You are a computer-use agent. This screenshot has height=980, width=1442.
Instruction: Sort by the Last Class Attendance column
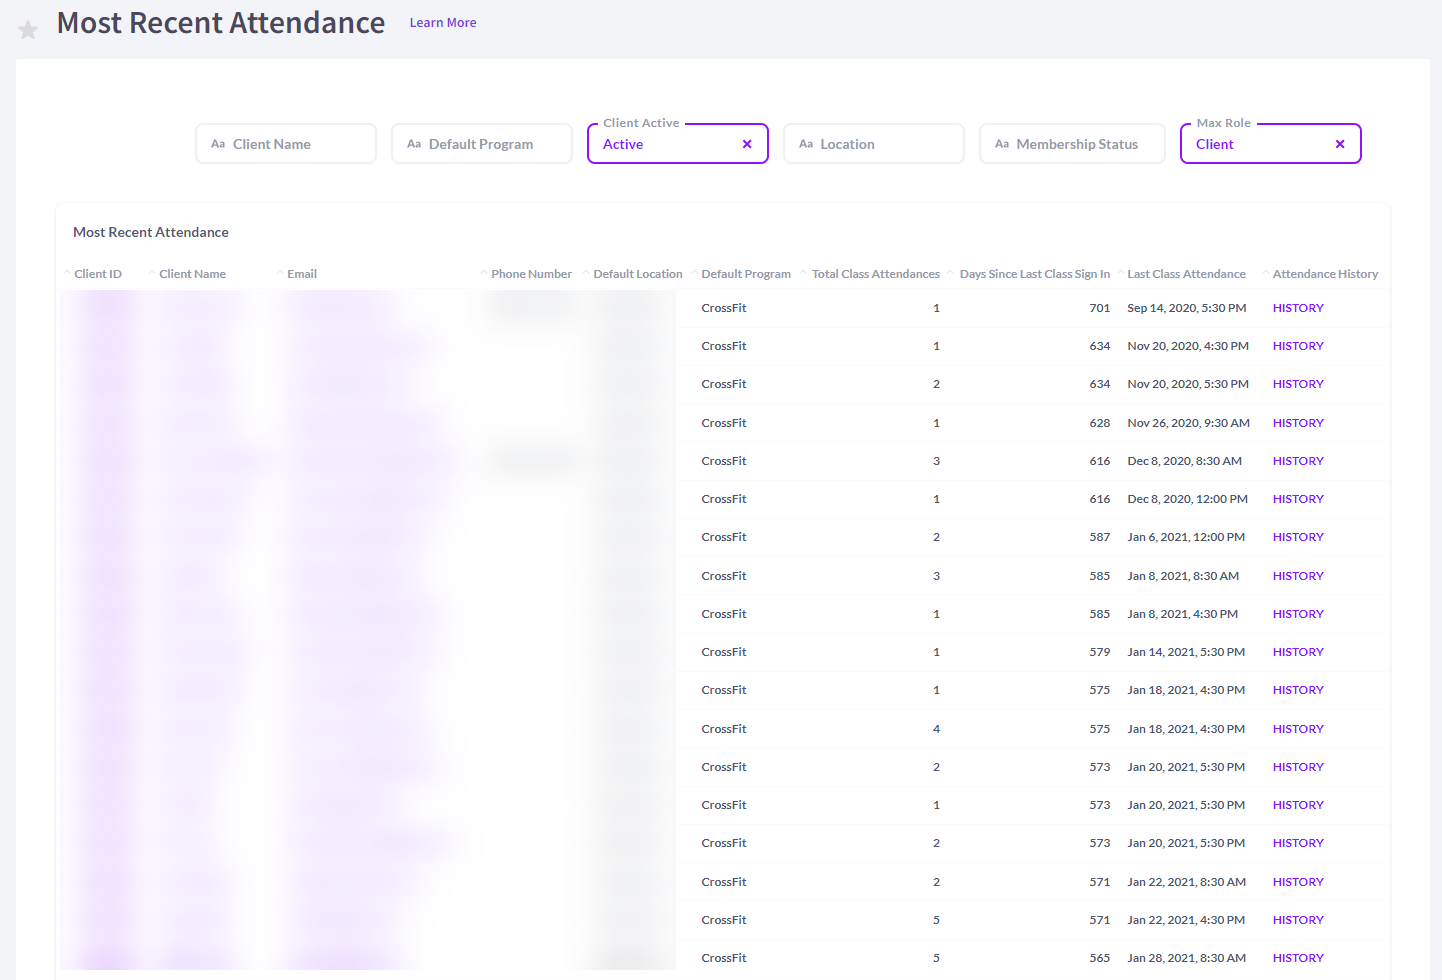click(x=1186, y=274)
